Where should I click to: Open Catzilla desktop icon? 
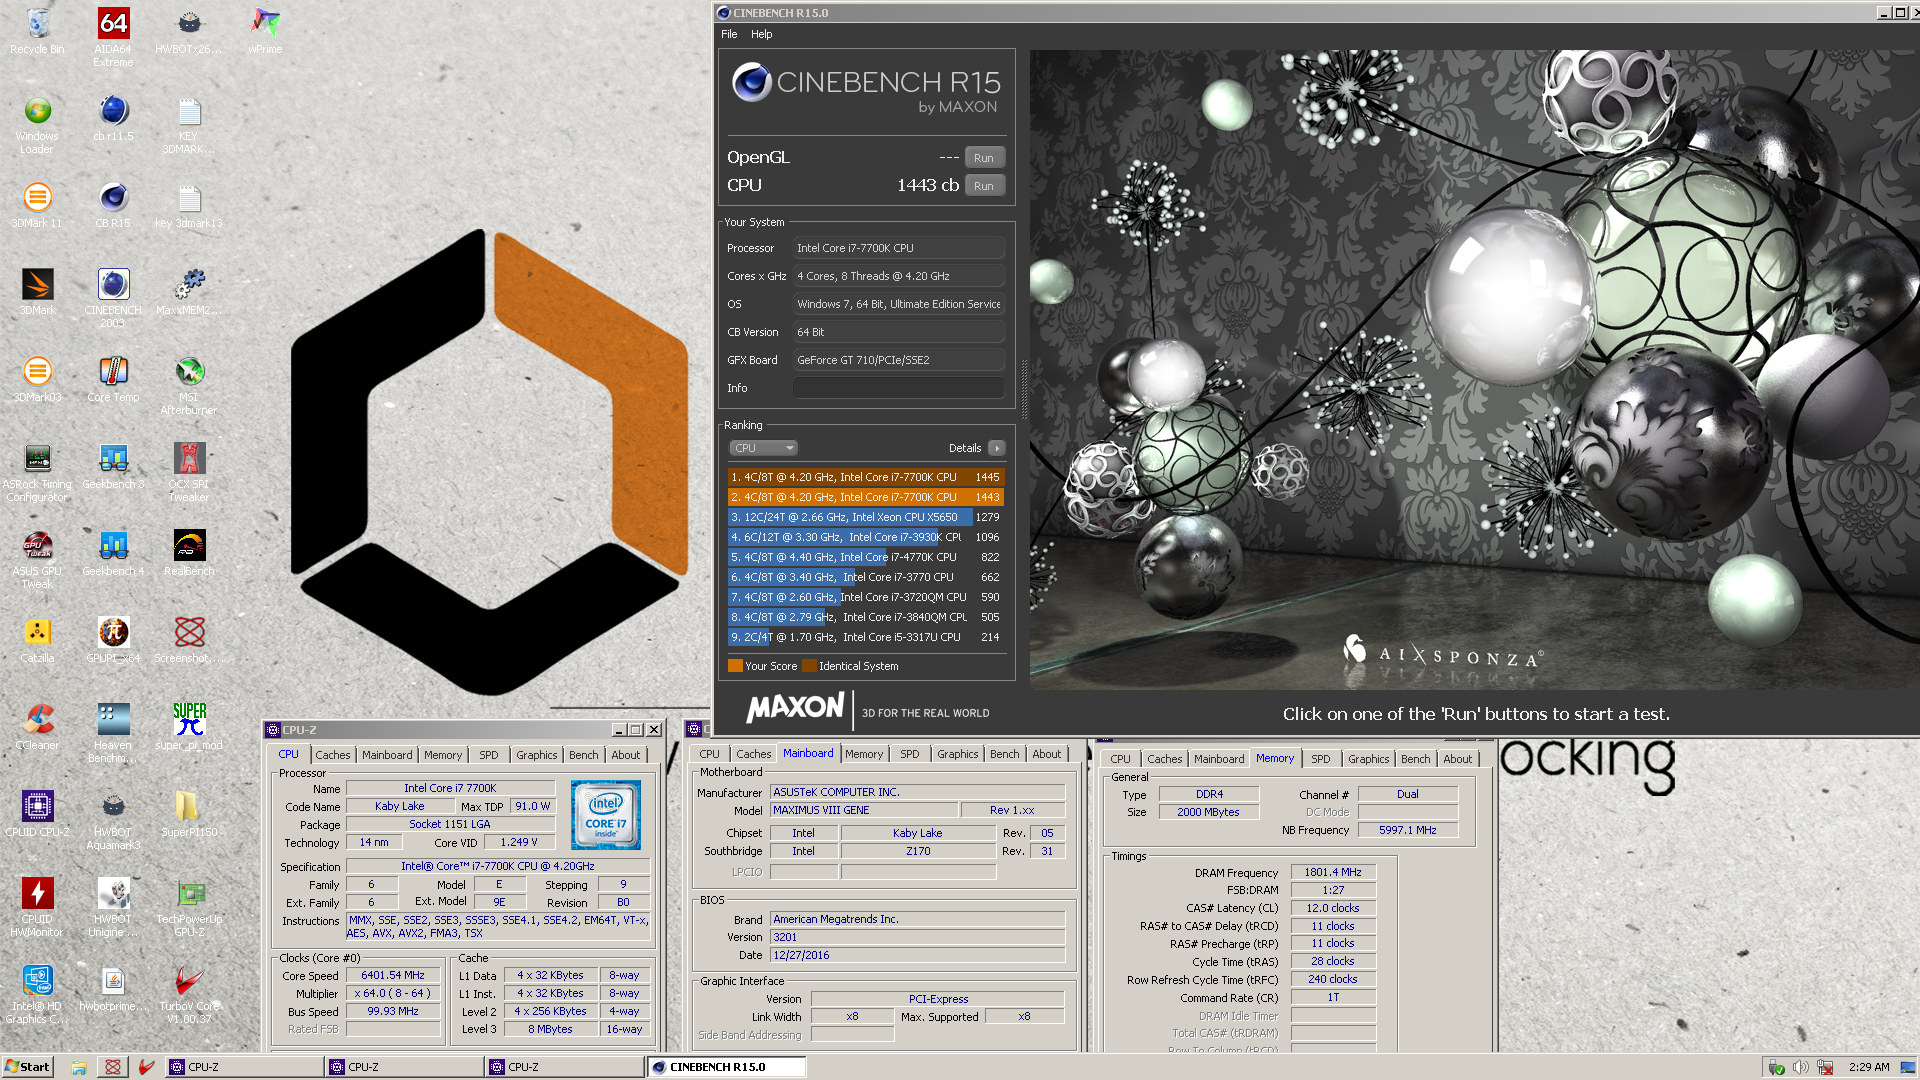(37, 641)
